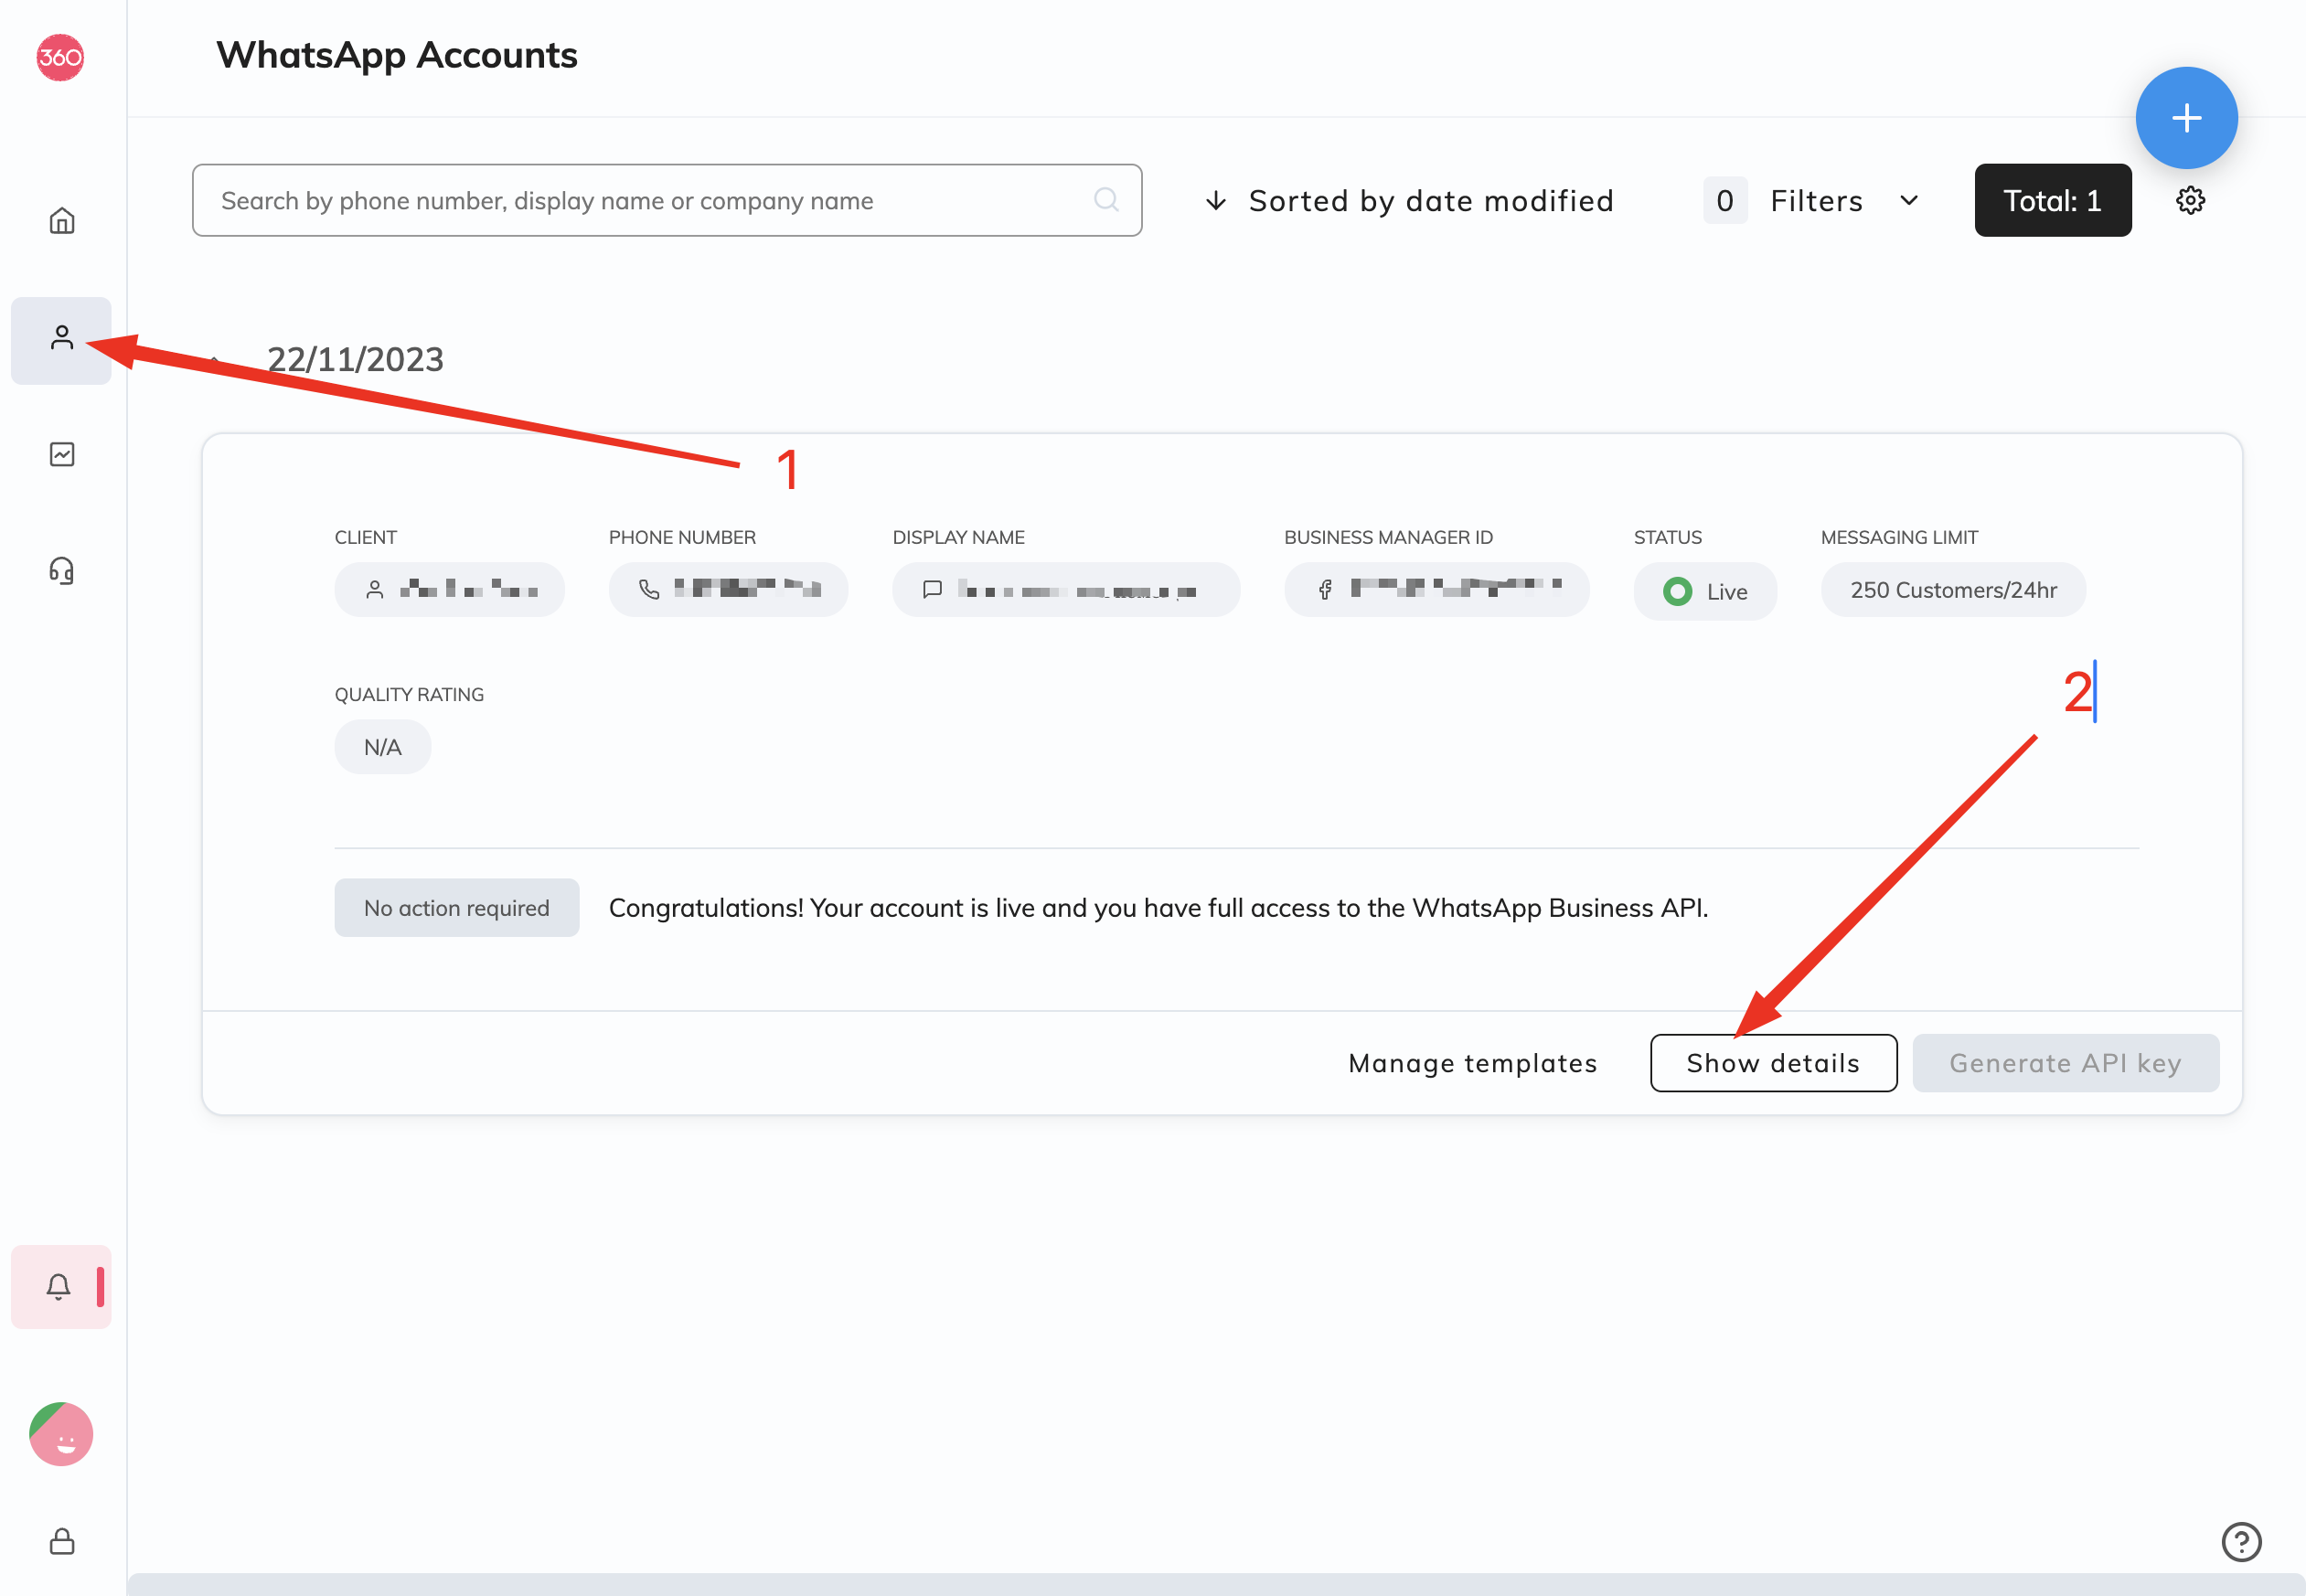Open WhatsApp Accounts sidebar icon
Screen dimensions: 2306x1596
(62, 339)
